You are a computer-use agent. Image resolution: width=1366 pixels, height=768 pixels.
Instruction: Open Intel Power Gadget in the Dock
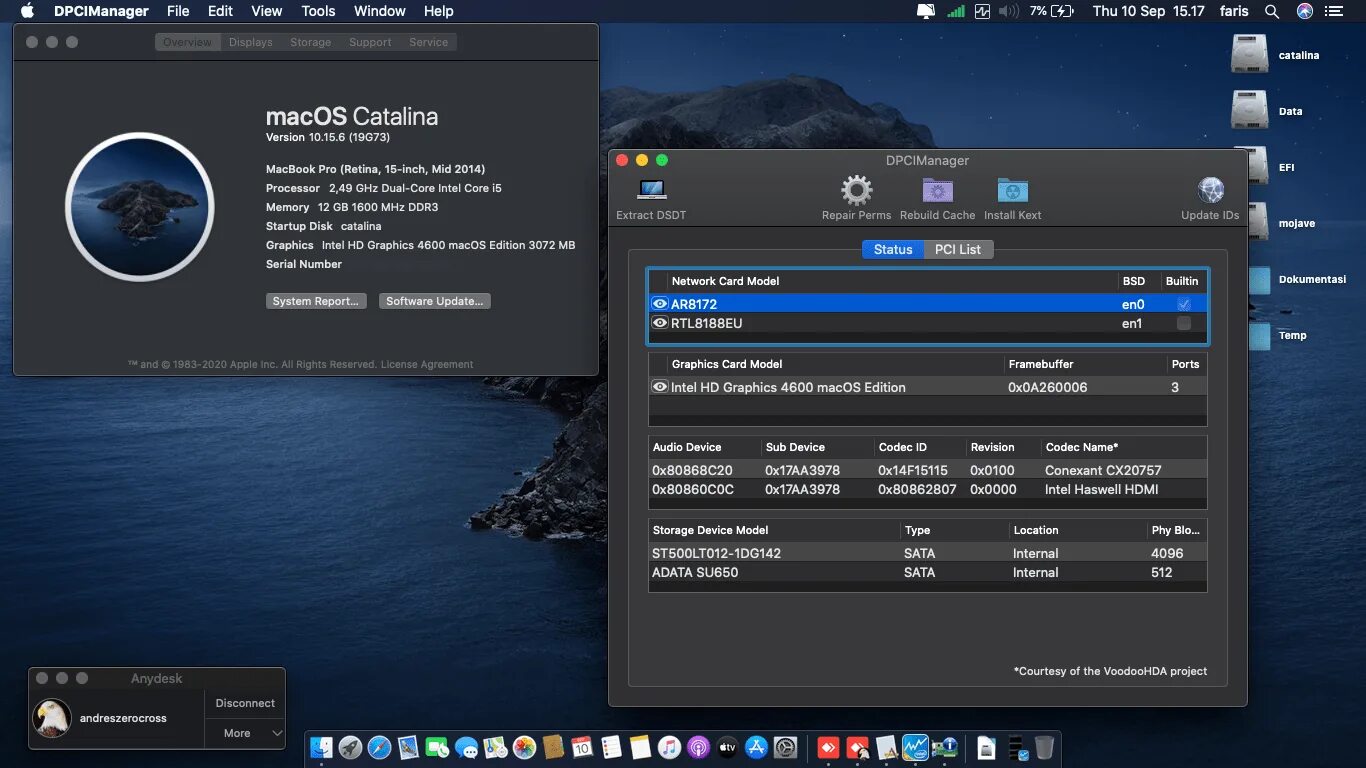point(915,747)
